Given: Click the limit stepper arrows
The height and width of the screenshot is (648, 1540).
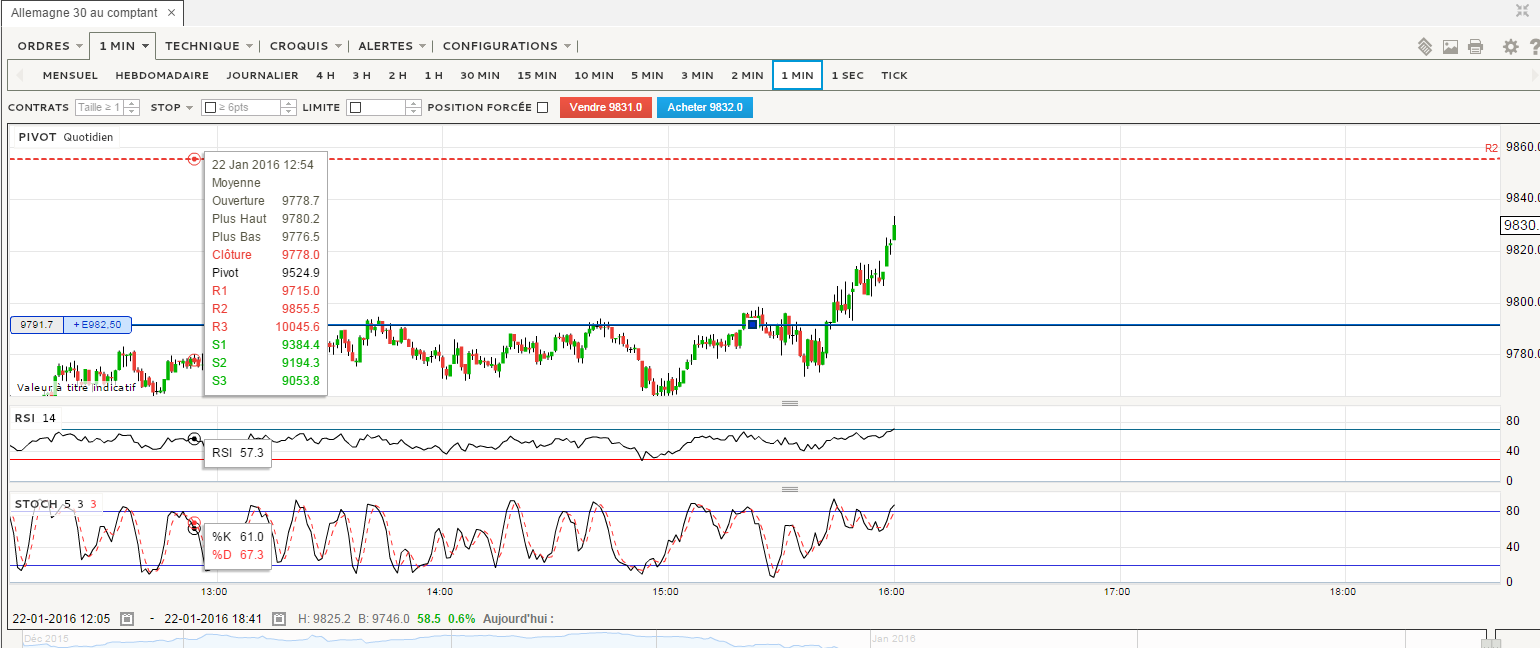Looking at the screenshot, I should click(x=412, y=107).
